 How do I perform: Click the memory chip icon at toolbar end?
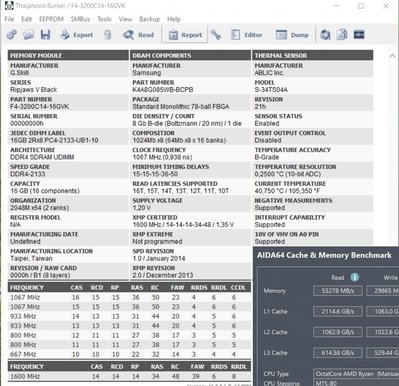(x=359, y=34)
